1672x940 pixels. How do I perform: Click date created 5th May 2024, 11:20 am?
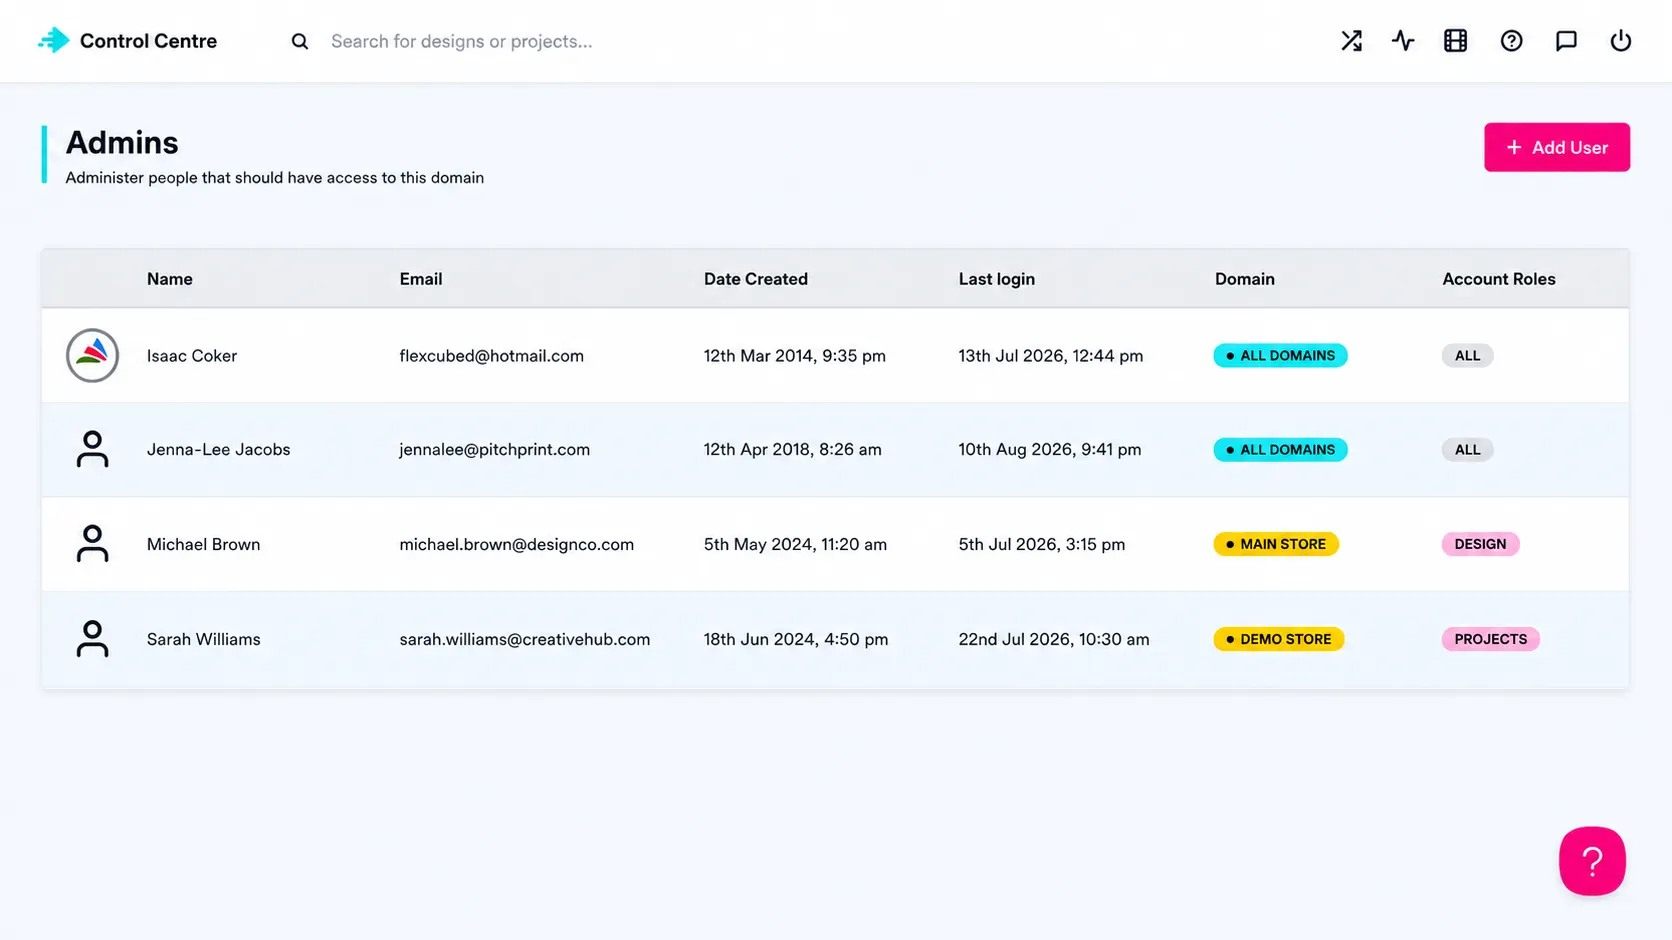[x=796, y=544]
